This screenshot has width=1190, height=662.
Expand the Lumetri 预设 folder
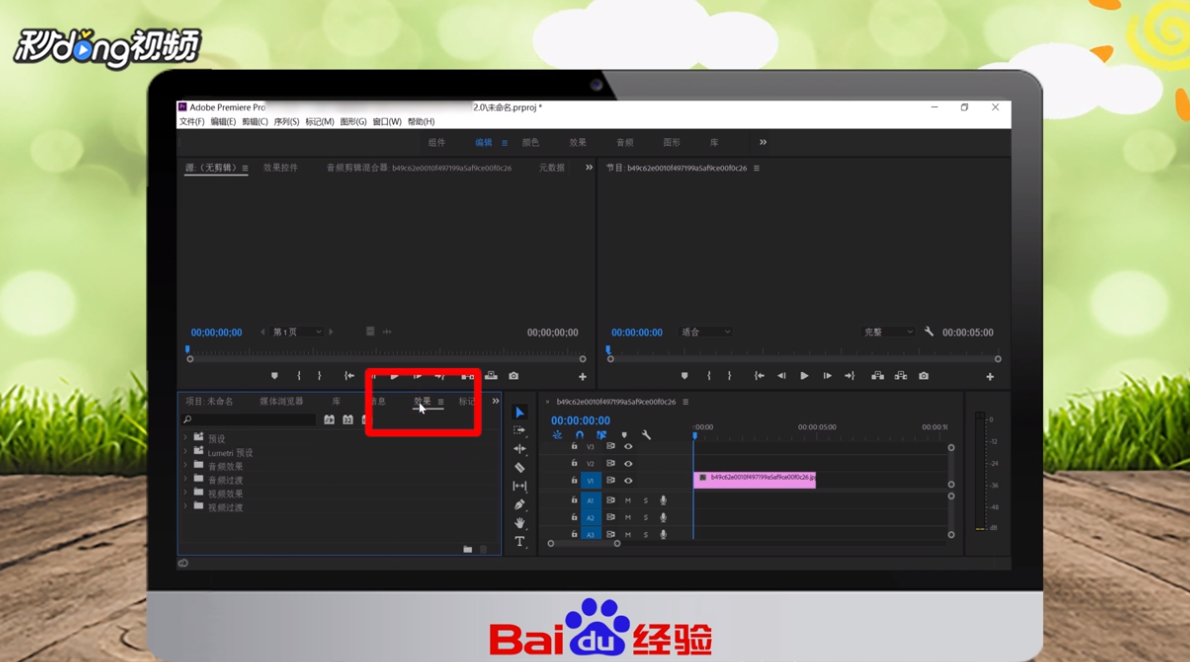185,452
